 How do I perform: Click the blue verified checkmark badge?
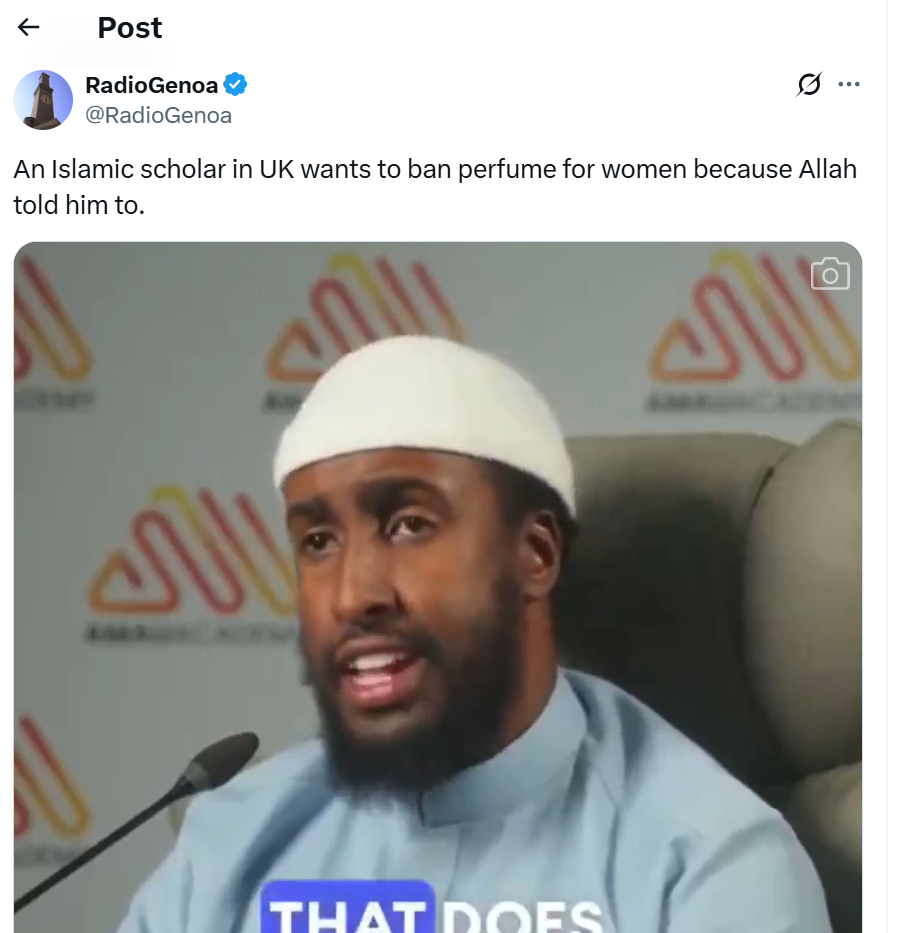click(x=235, y=84)
